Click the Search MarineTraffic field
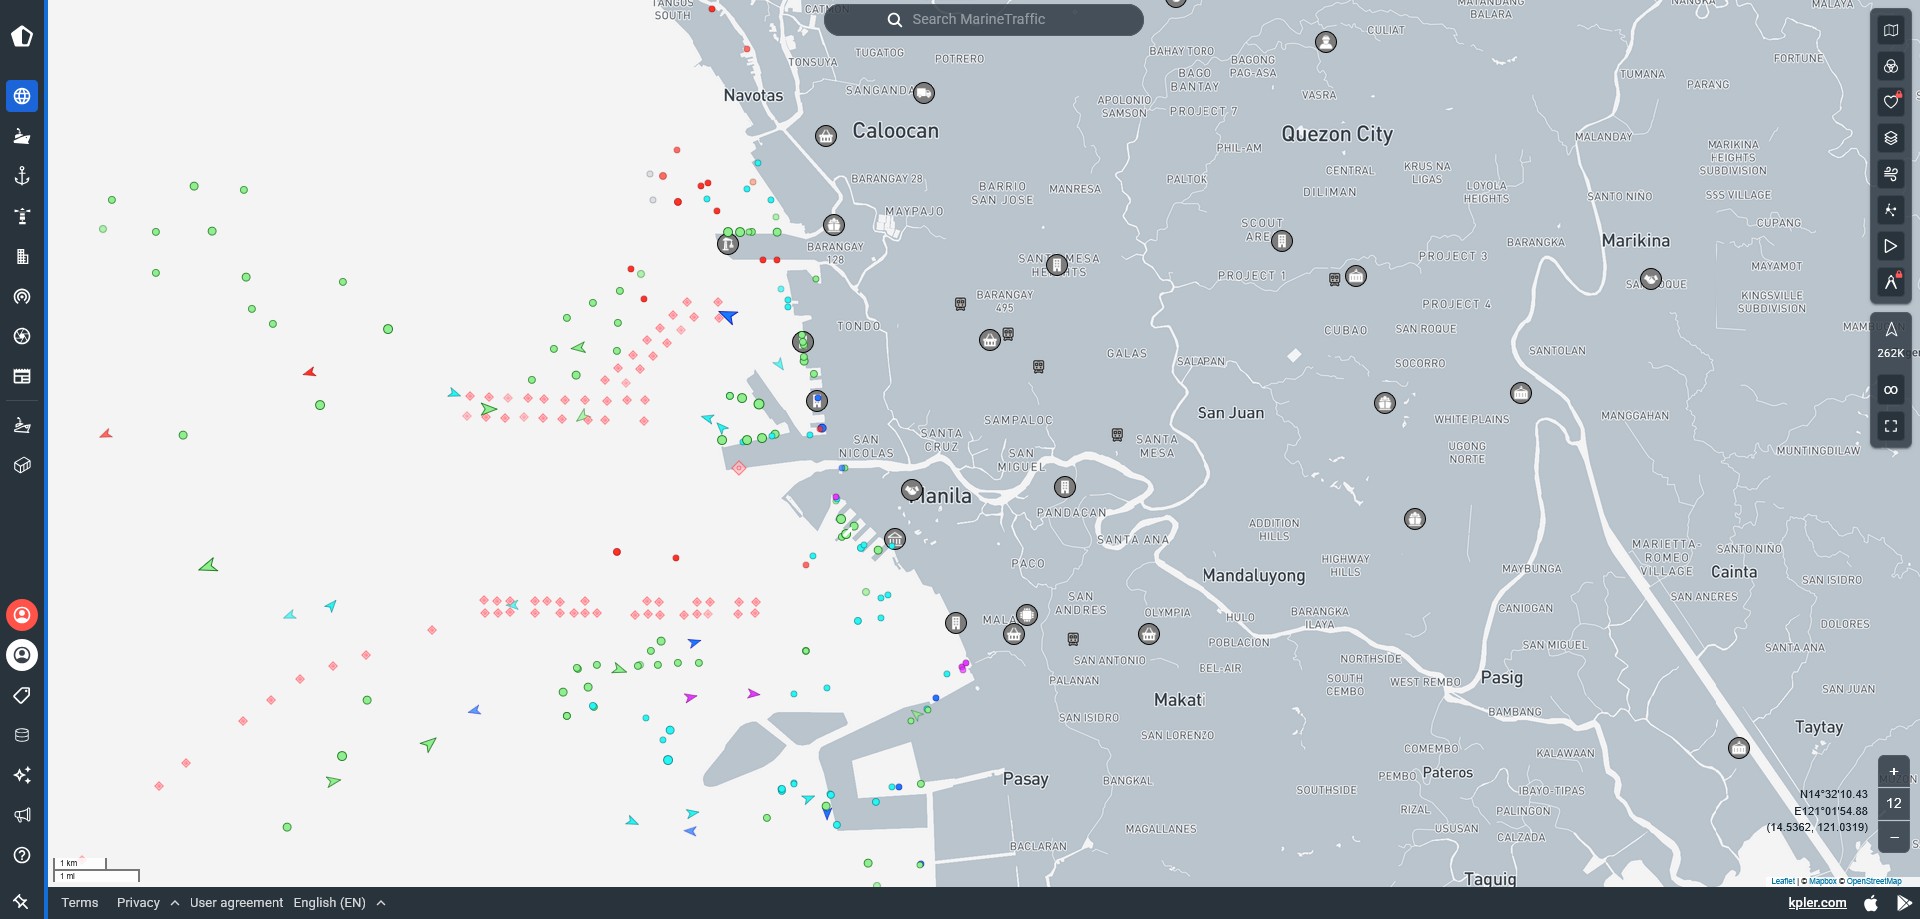The width and height of the screenshot is (1920, 919). (x=984, y=20)
